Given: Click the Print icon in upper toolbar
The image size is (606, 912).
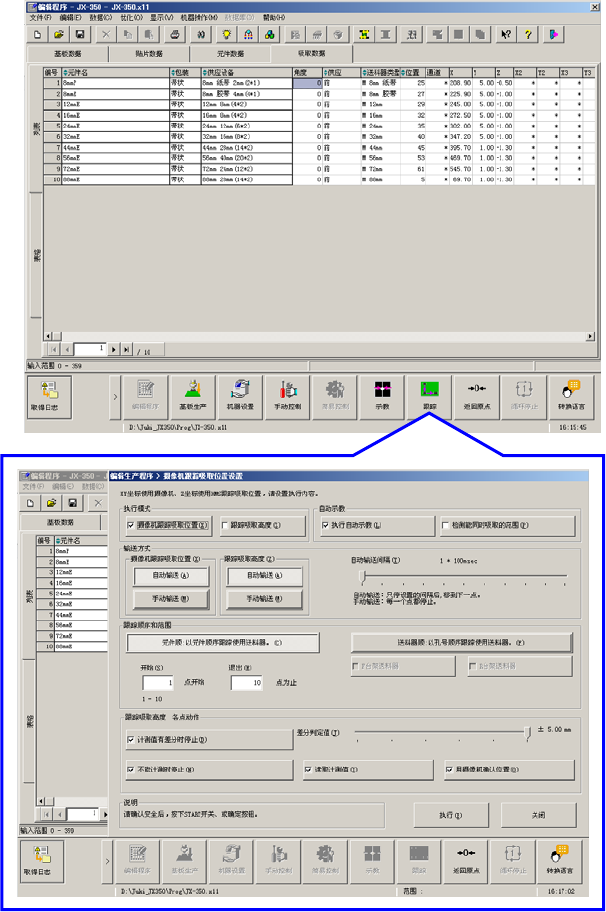Looking at the screenshot, I should point(174,35).
